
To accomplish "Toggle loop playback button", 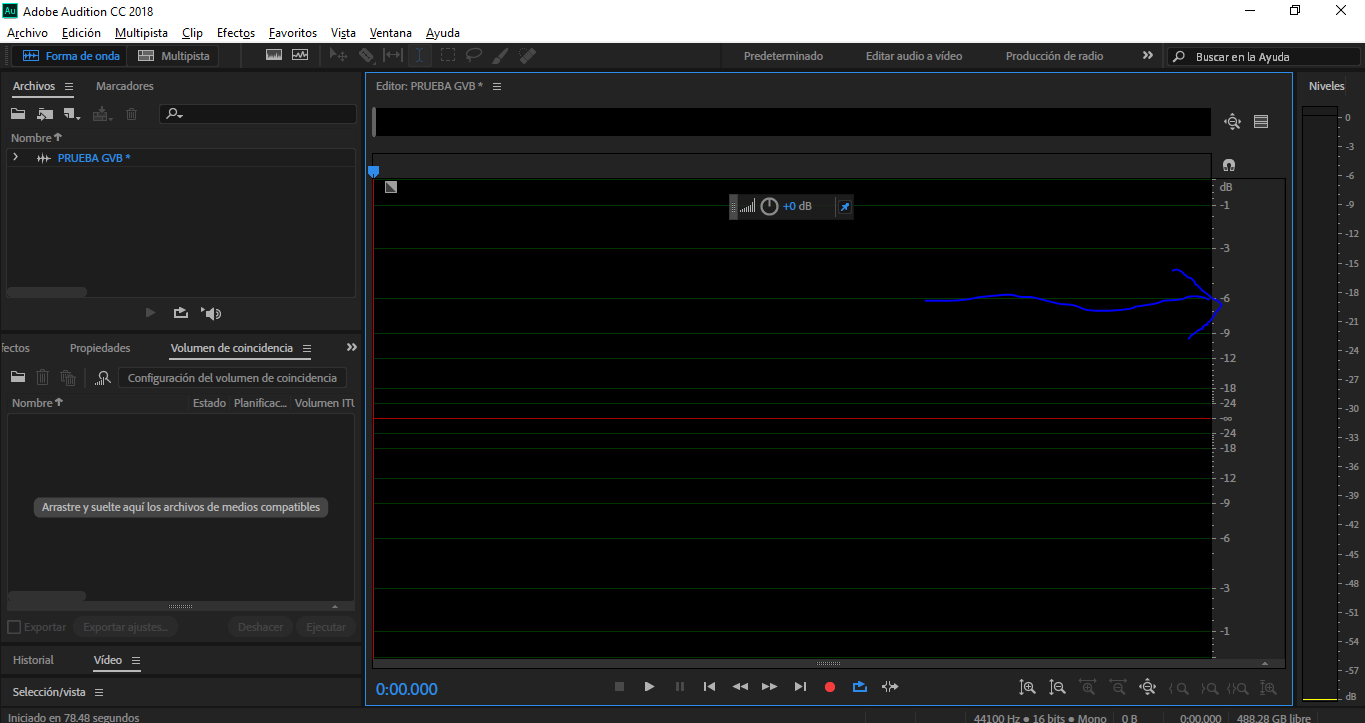I will click(x=859, y=687).
